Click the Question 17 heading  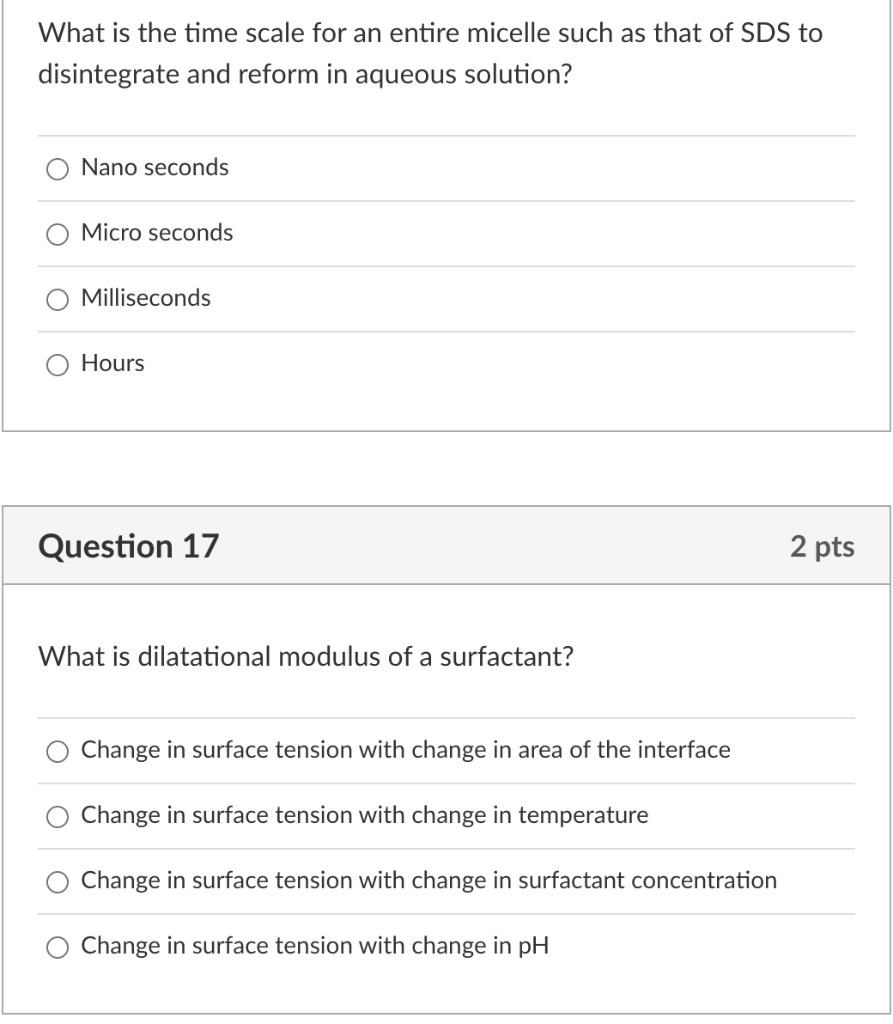(x=128, y=546)
